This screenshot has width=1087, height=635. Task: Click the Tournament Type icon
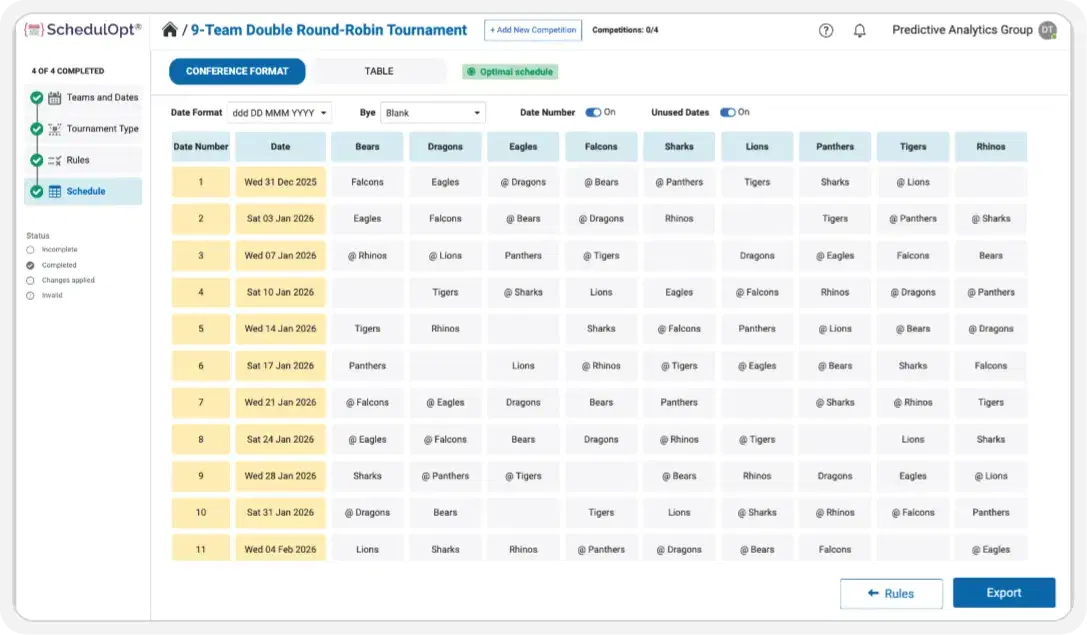click(55, 129)
